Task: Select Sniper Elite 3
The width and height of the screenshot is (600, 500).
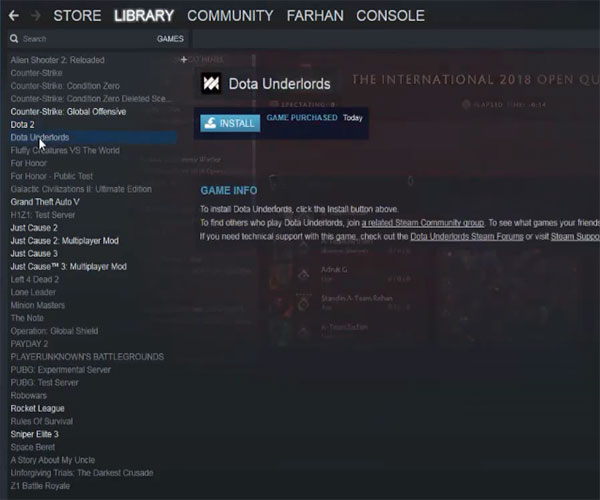Action: pos(34,435)
